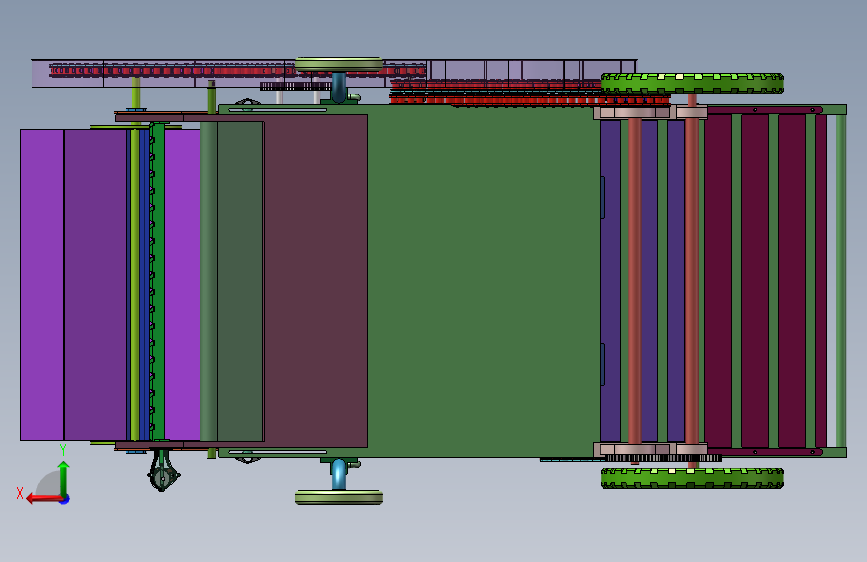867x562 pixels.
Task: Select the right reddish-brown axle shaft
Action: (x=692, y=281)
